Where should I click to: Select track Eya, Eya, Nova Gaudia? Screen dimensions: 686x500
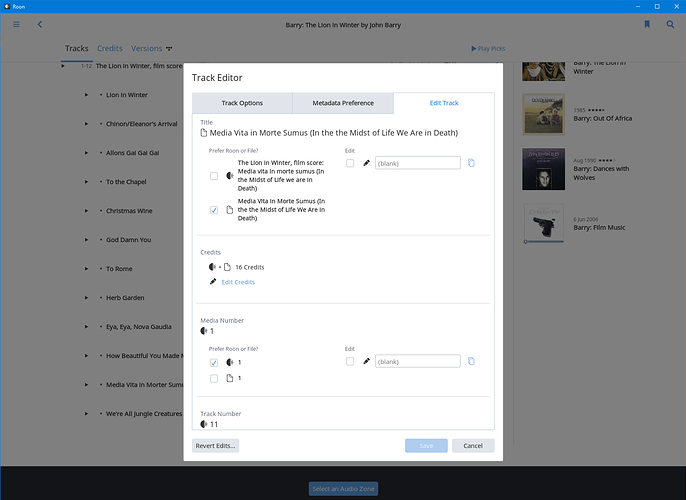[x=139, y=327]
